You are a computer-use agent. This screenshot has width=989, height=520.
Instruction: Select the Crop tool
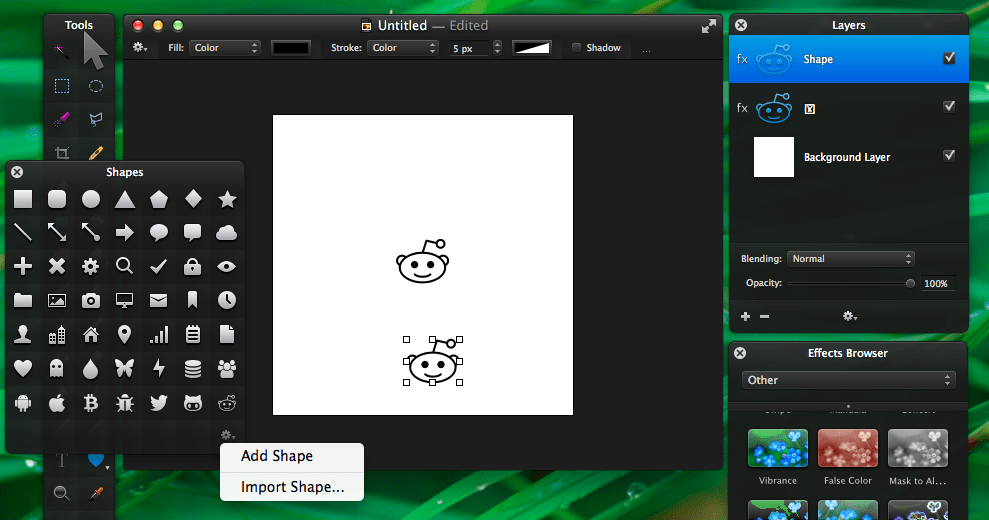(62, 153)
